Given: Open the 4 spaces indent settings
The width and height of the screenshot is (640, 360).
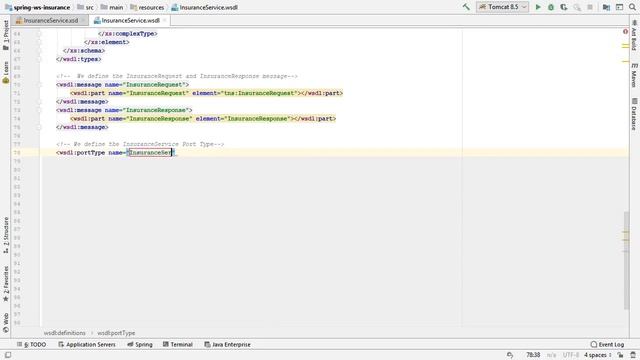Looking at the screenshot, I should [x=598, y=355].
